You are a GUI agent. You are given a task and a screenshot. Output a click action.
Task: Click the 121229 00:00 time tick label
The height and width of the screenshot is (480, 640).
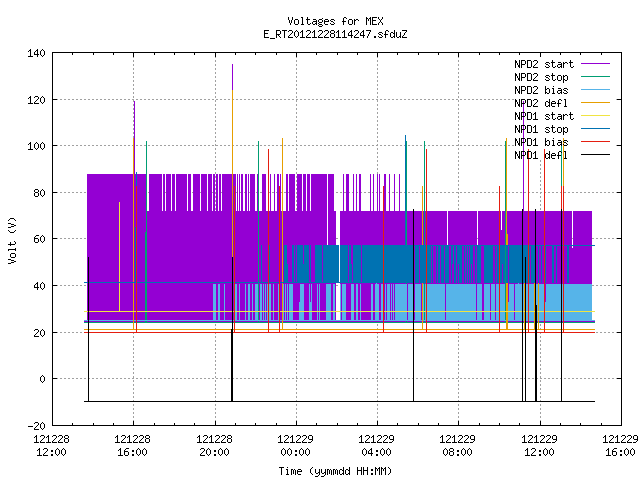(296, 446)
